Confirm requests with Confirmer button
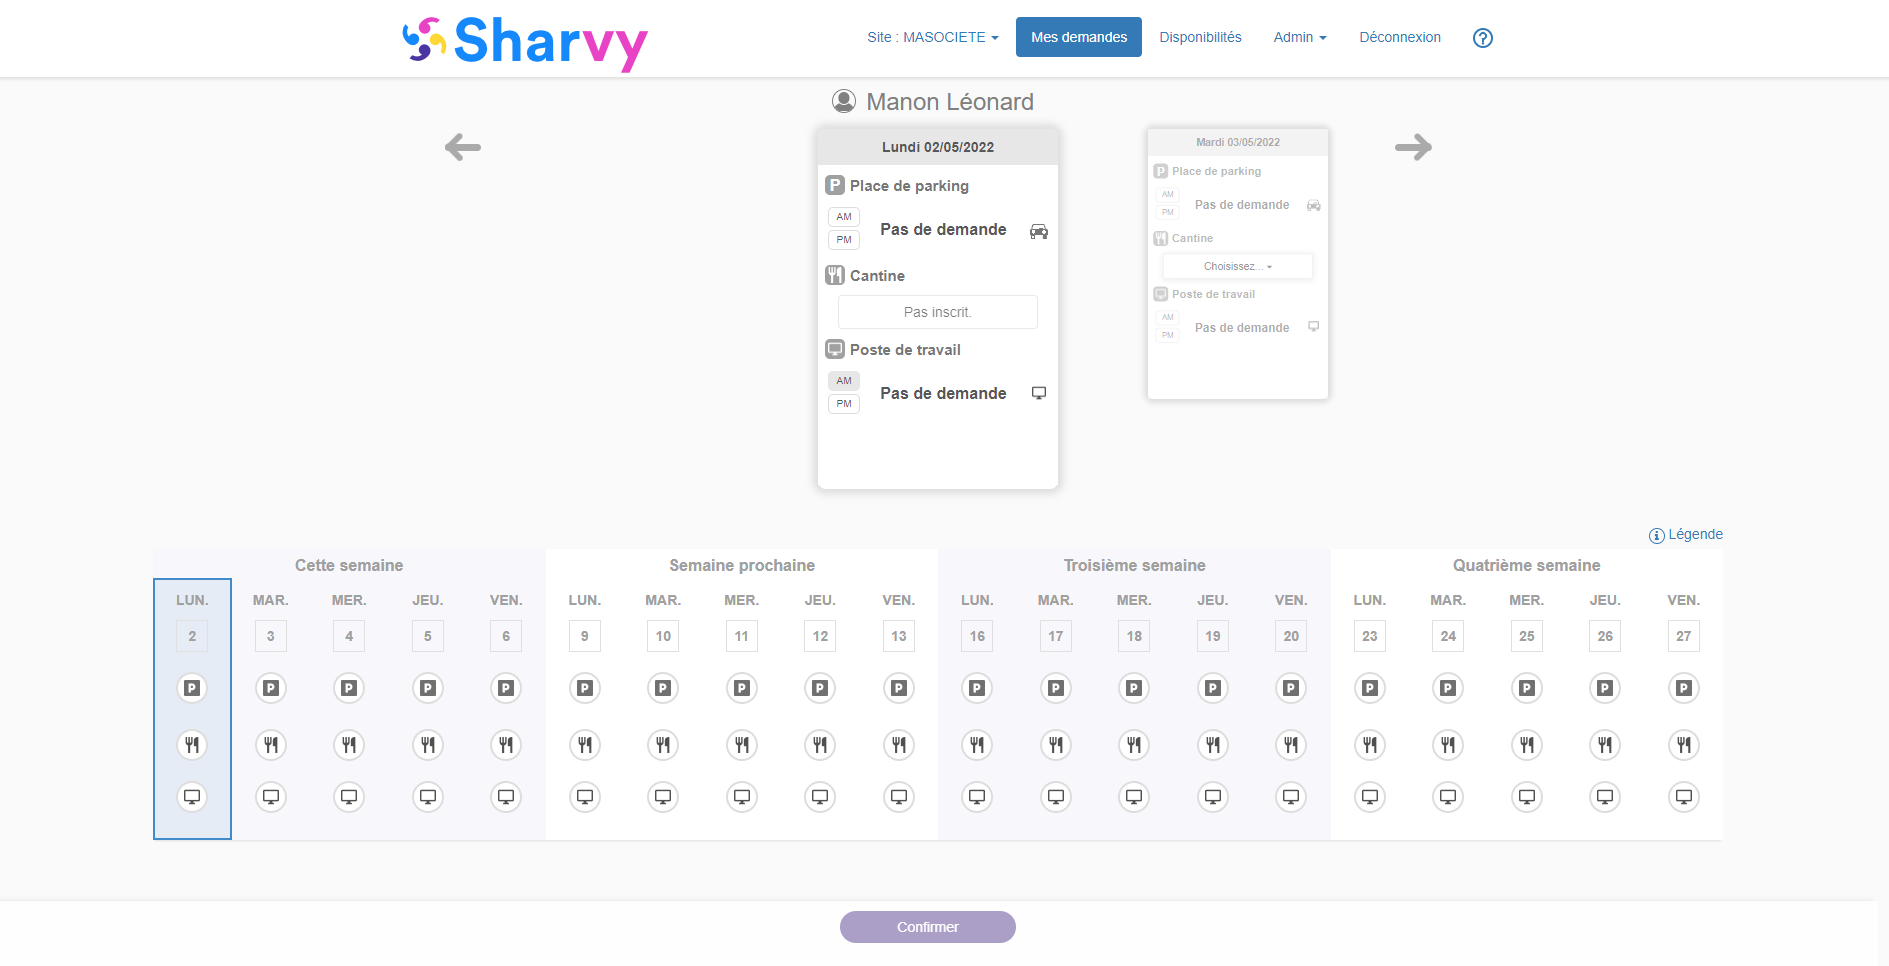The width and height of the screenshot is (1889, 966). [x=928, y=927]
